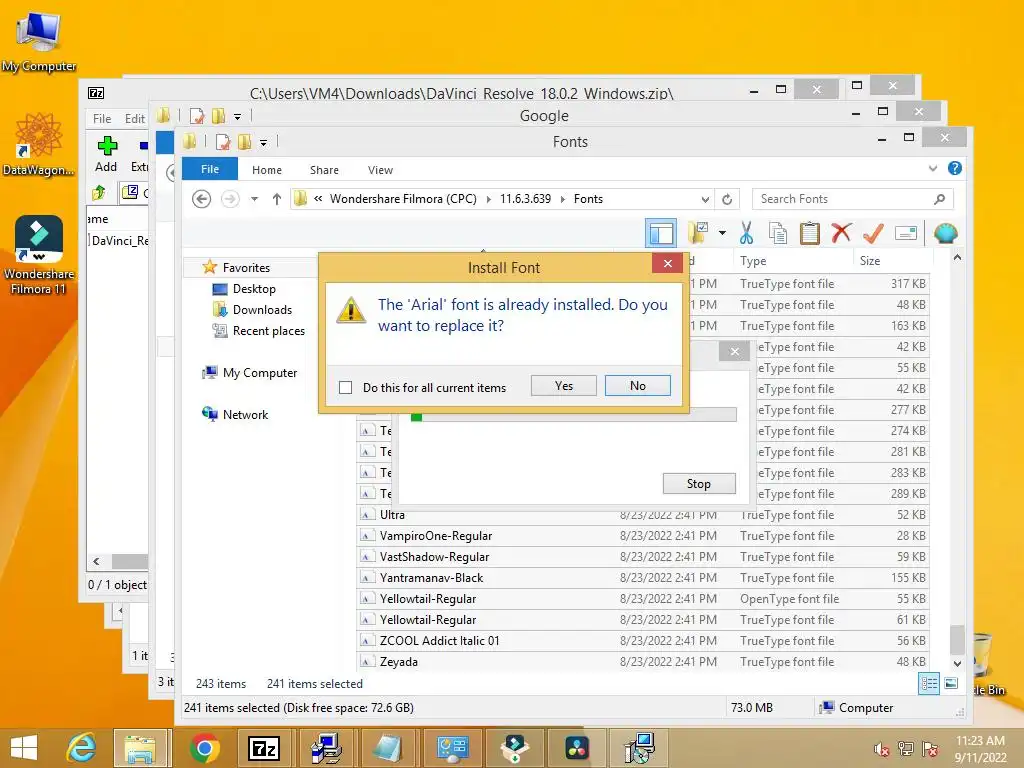Select Desktop in navigation pane
Image resolution: width=1024 pixels, height=768 pixels.
pos(254,289)
